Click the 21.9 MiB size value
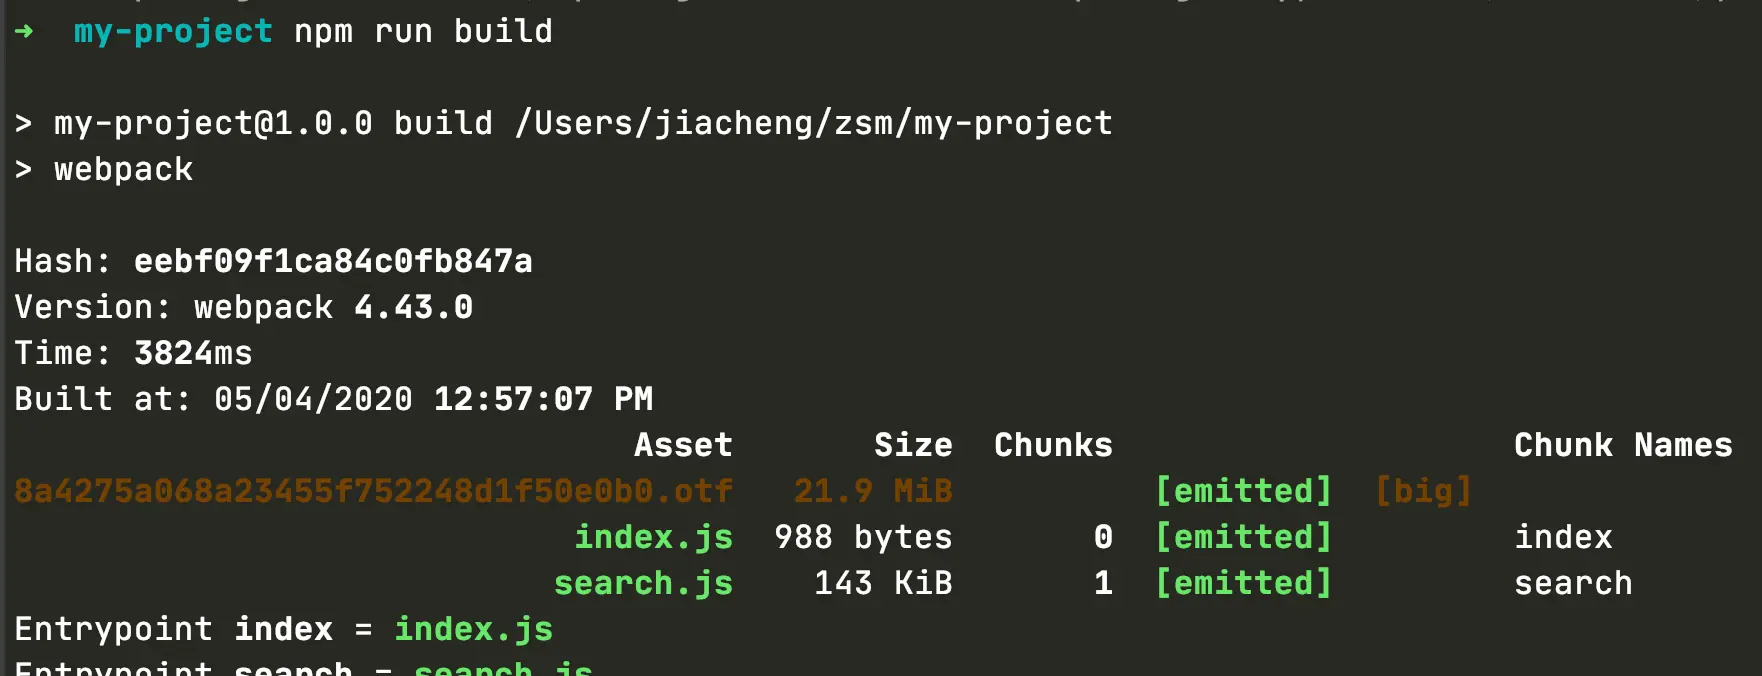Image resolution: width=1762 pixels, height=676 pixels. tap(873, 491)
